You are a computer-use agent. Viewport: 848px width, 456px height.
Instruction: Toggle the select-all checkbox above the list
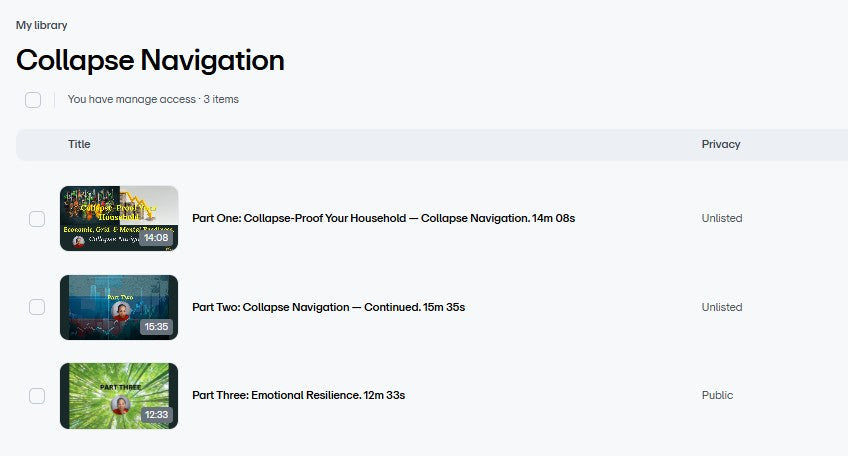(33, 99)
